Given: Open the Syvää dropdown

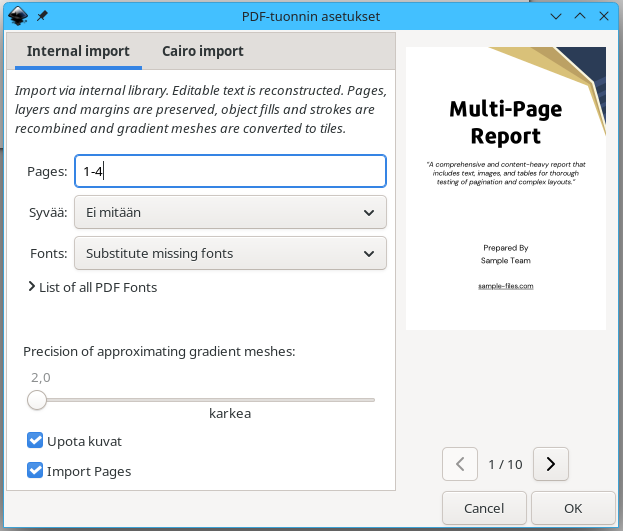Looking at the screenshot, I should 229,212.
